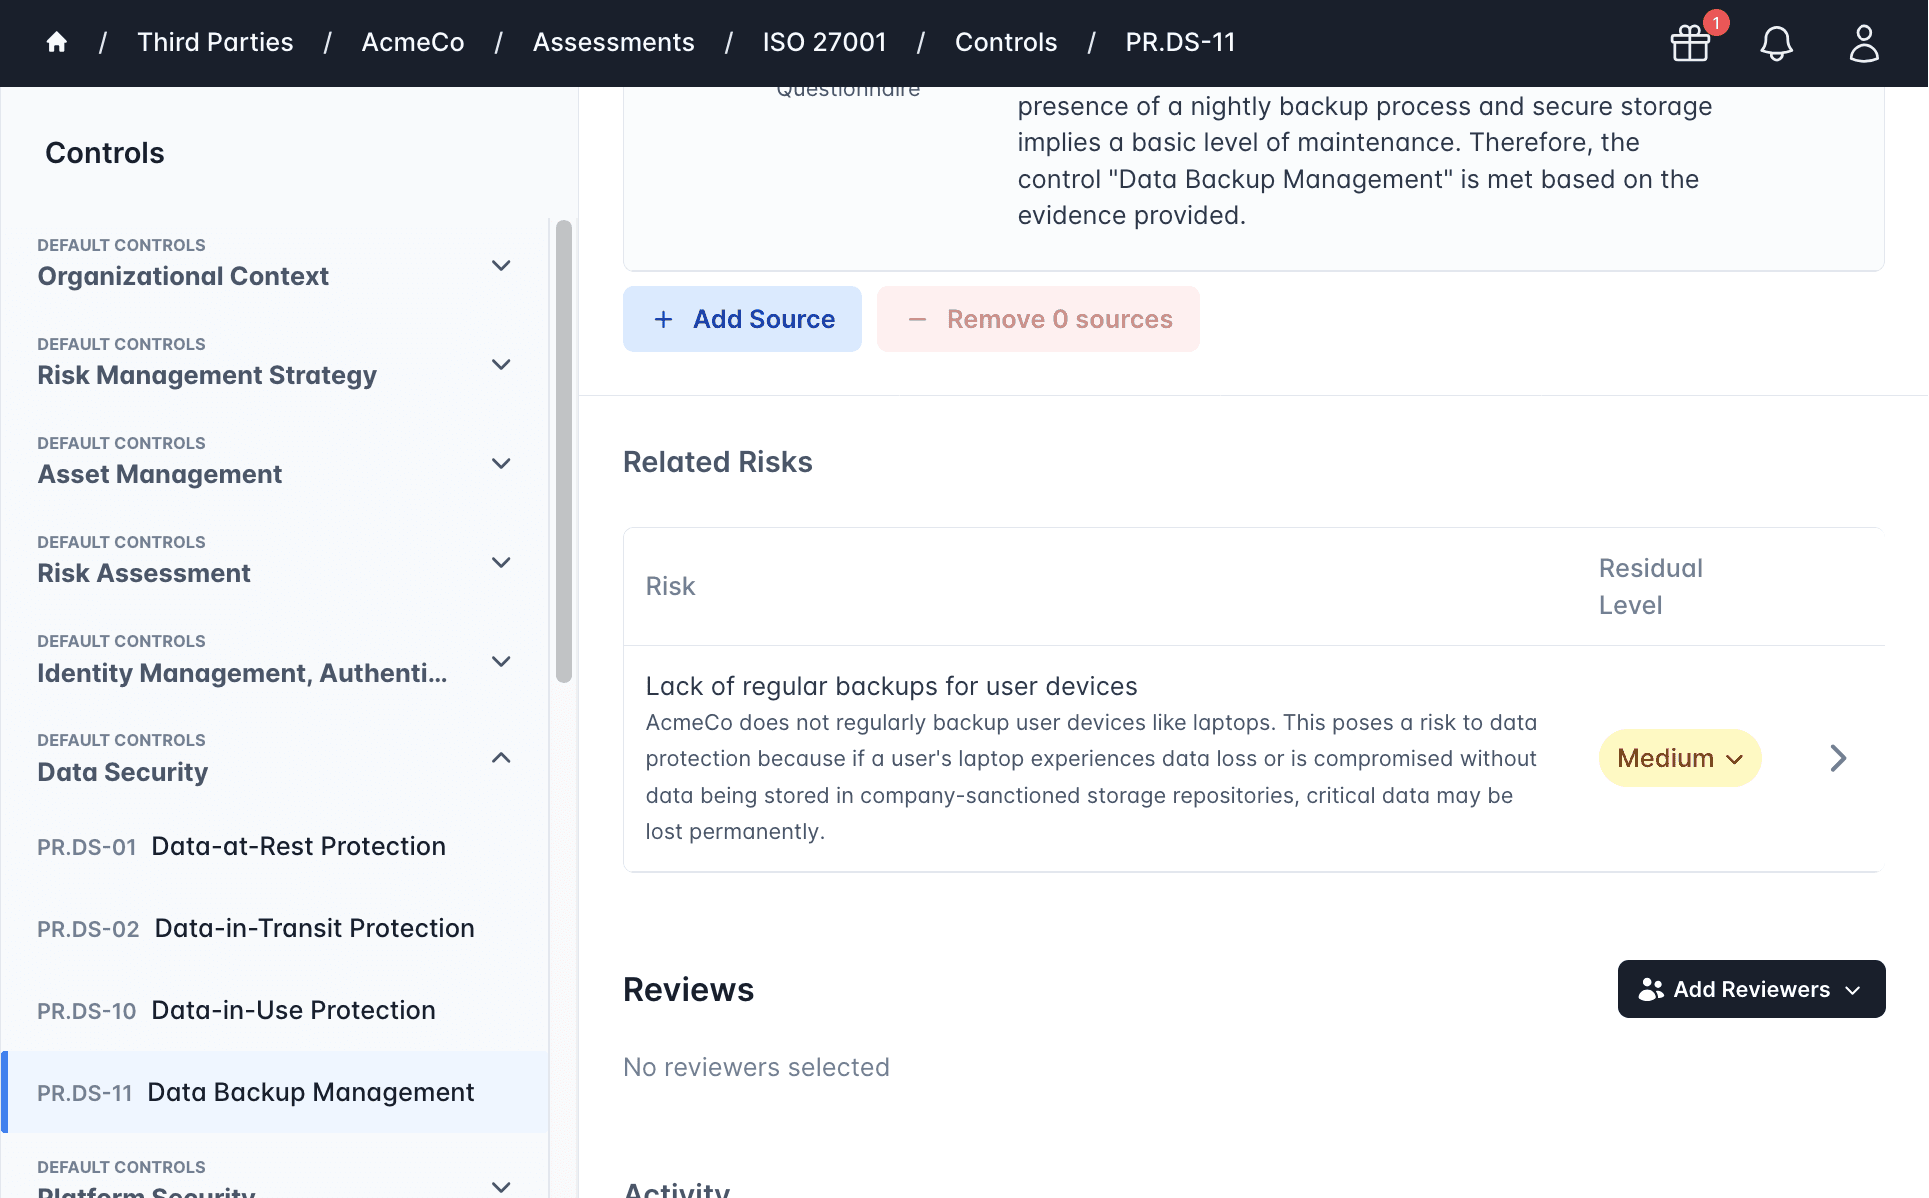
Task: Open the Medium residual level dropdown
Action: [1680, 758]
